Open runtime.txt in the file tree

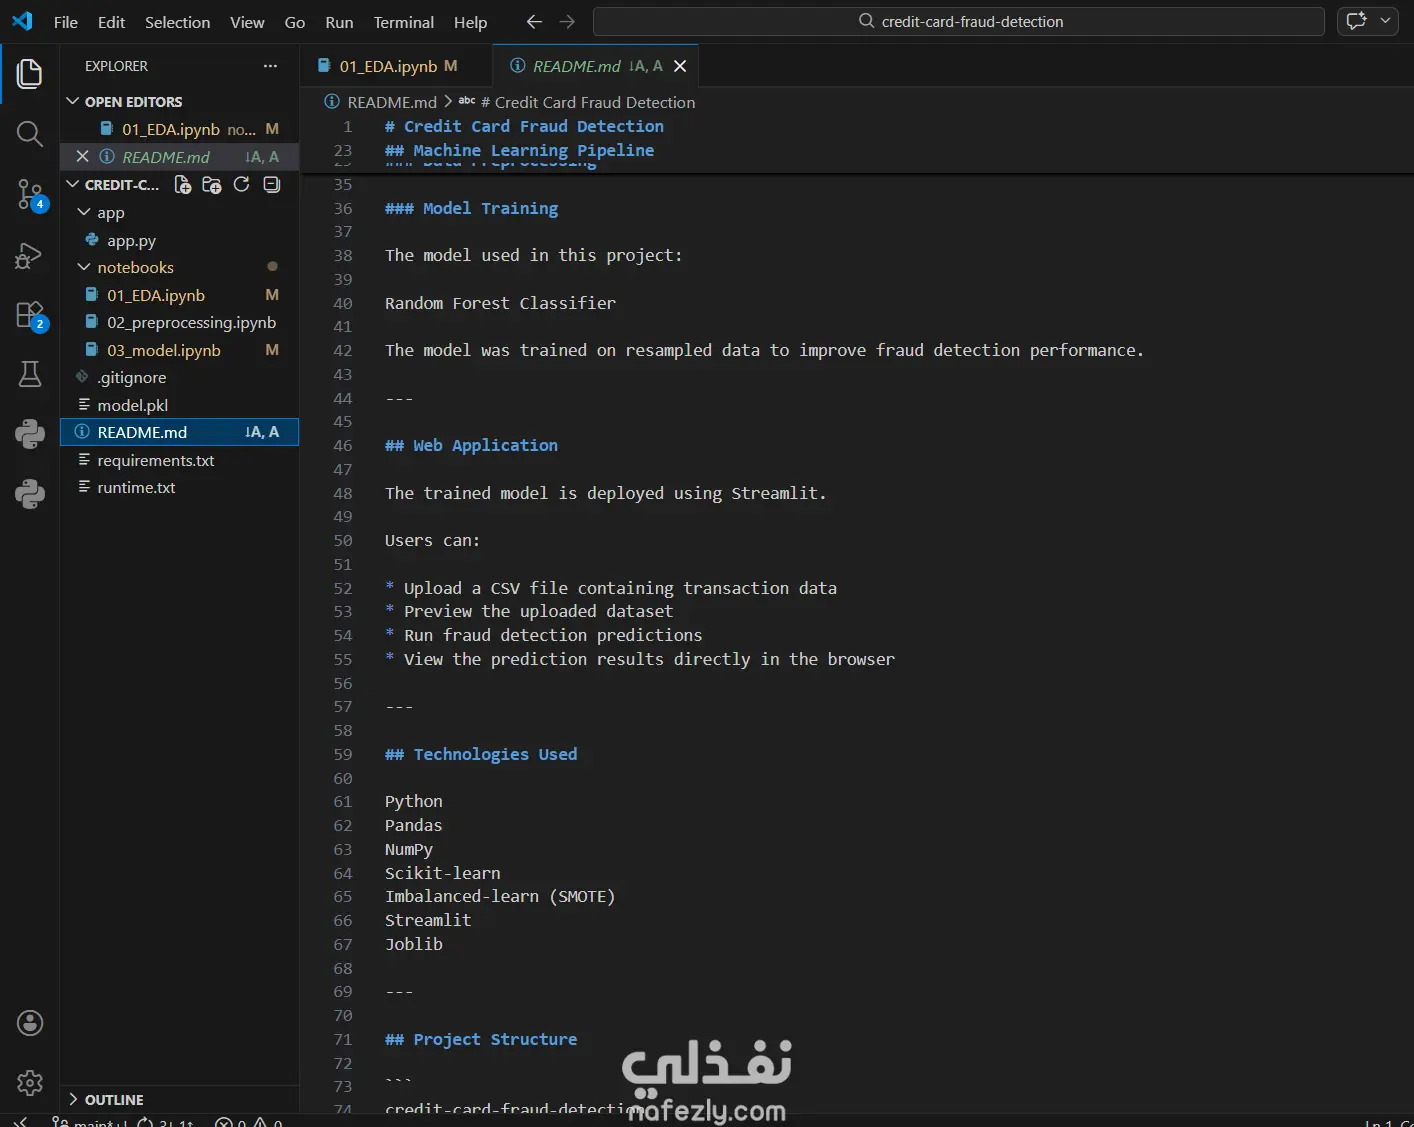180,488
